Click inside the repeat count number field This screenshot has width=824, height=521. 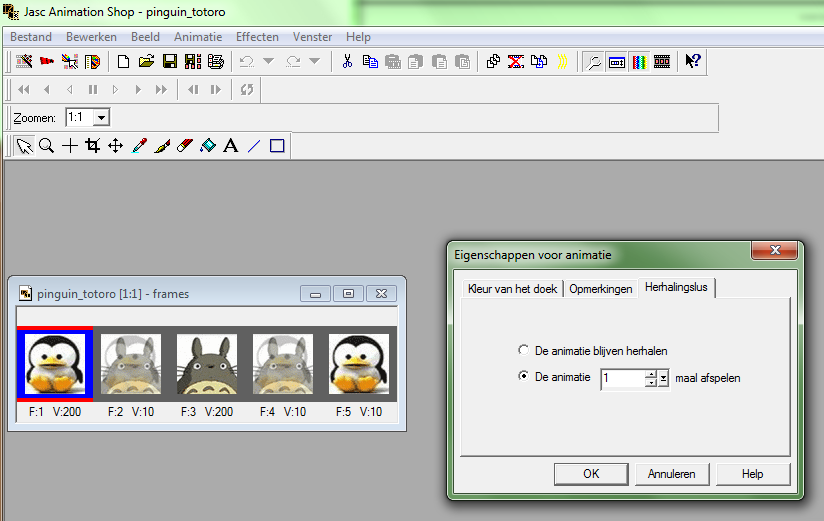[x=623, y=378]
